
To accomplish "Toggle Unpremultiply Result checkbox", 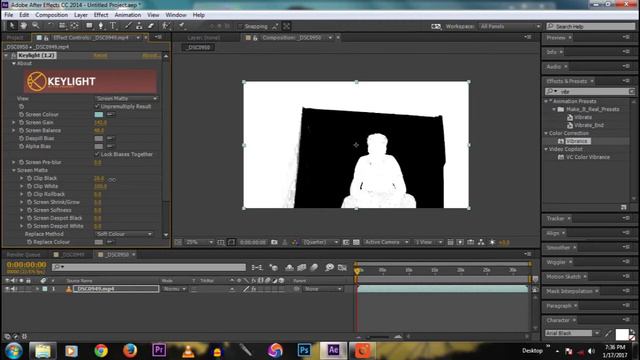I will pyautogui.click(x=97, y=107).
